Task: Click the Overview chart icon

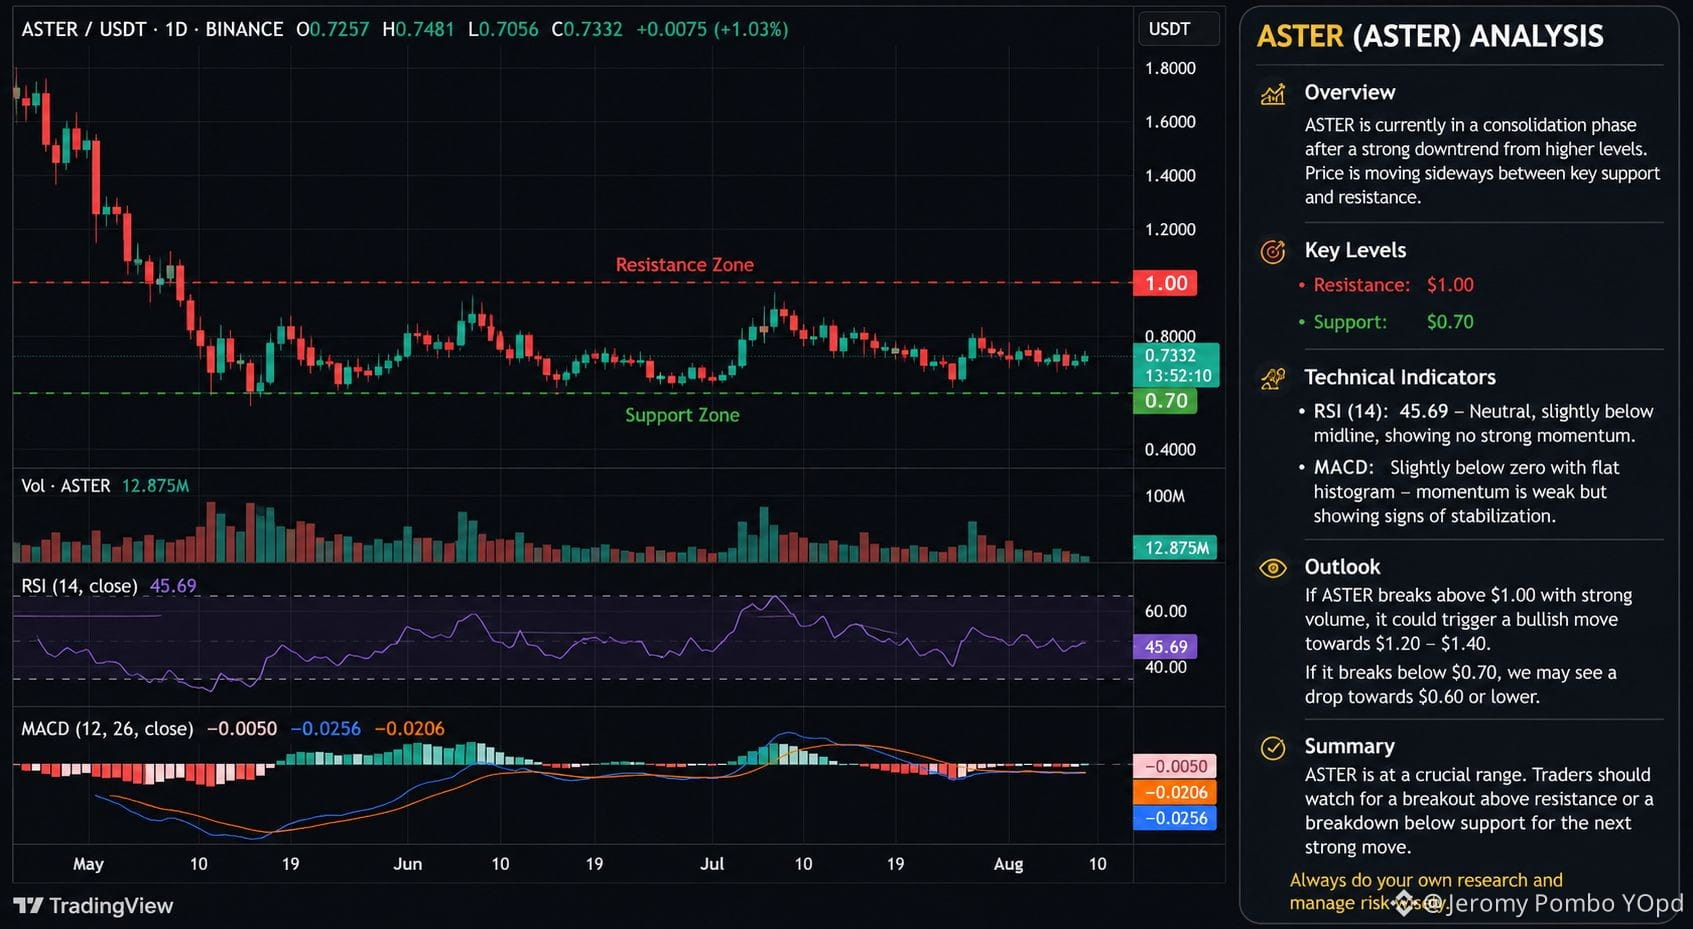Action: point(1273,94)
